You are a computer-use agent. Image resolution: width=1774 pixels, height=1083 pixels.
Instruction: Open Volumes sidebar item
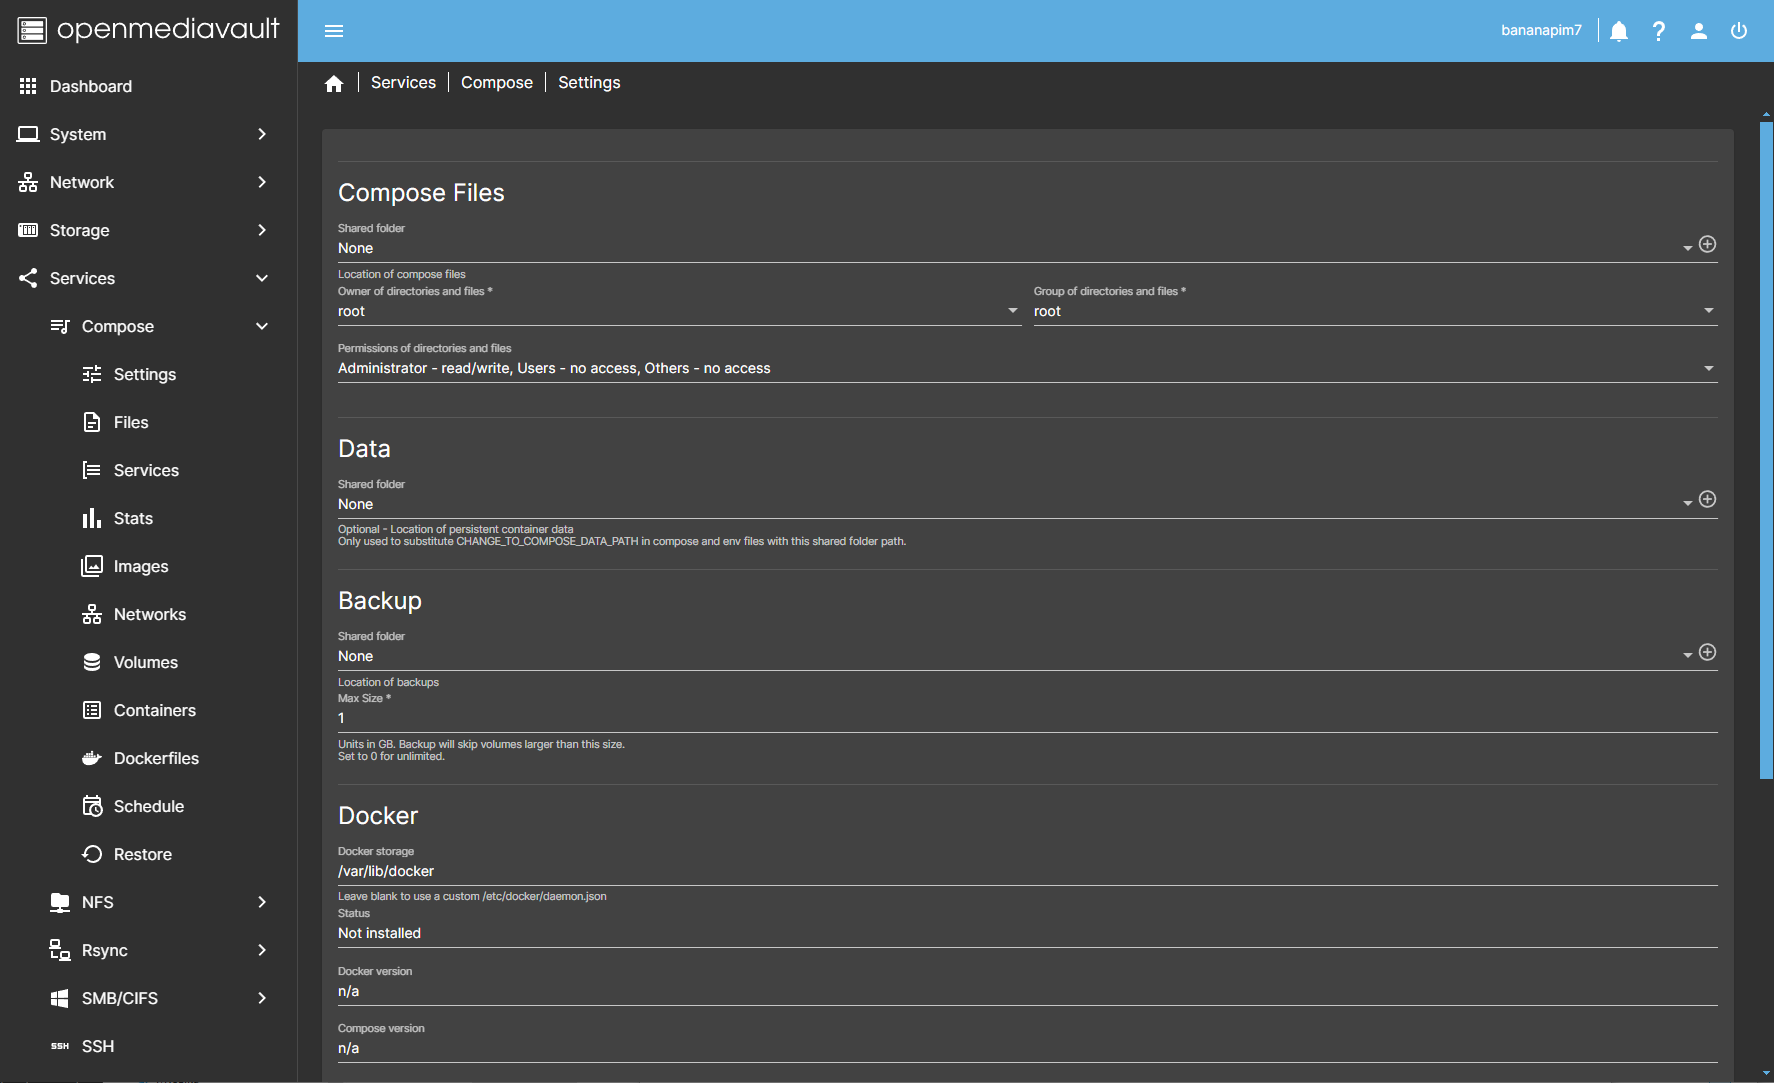click(148, 662)
